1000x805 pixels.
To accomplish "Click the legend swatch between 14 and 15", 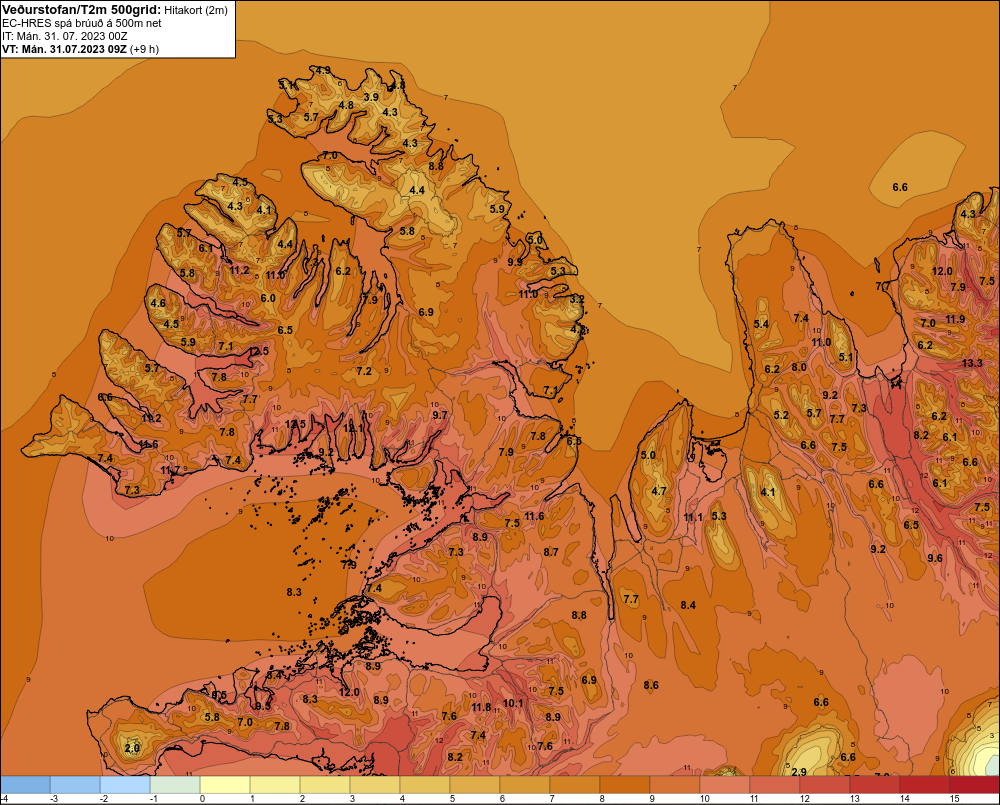I will pyautogui.click(x=925, y=785).
